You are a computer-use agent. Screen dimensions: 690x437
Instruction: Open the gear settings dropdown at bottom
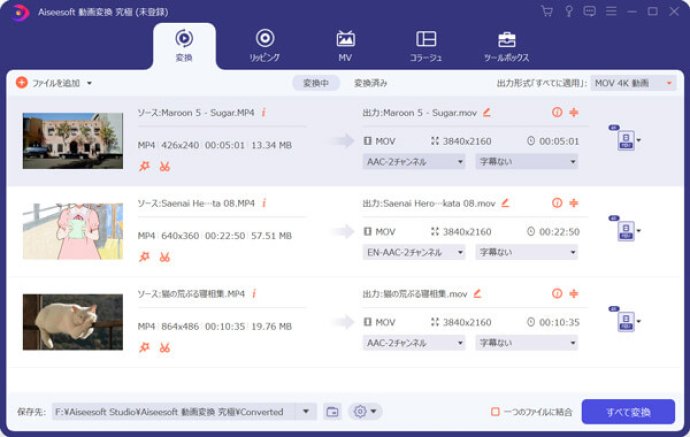[365, 411]
